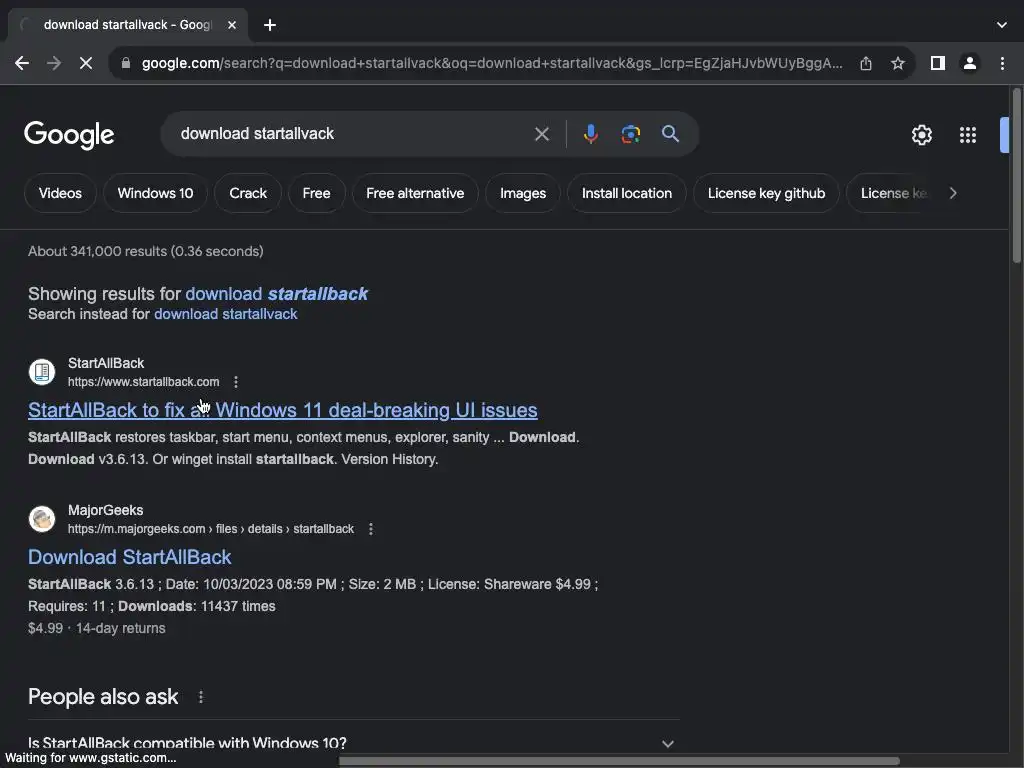Select the Install location filter chip

click(627, 193)
